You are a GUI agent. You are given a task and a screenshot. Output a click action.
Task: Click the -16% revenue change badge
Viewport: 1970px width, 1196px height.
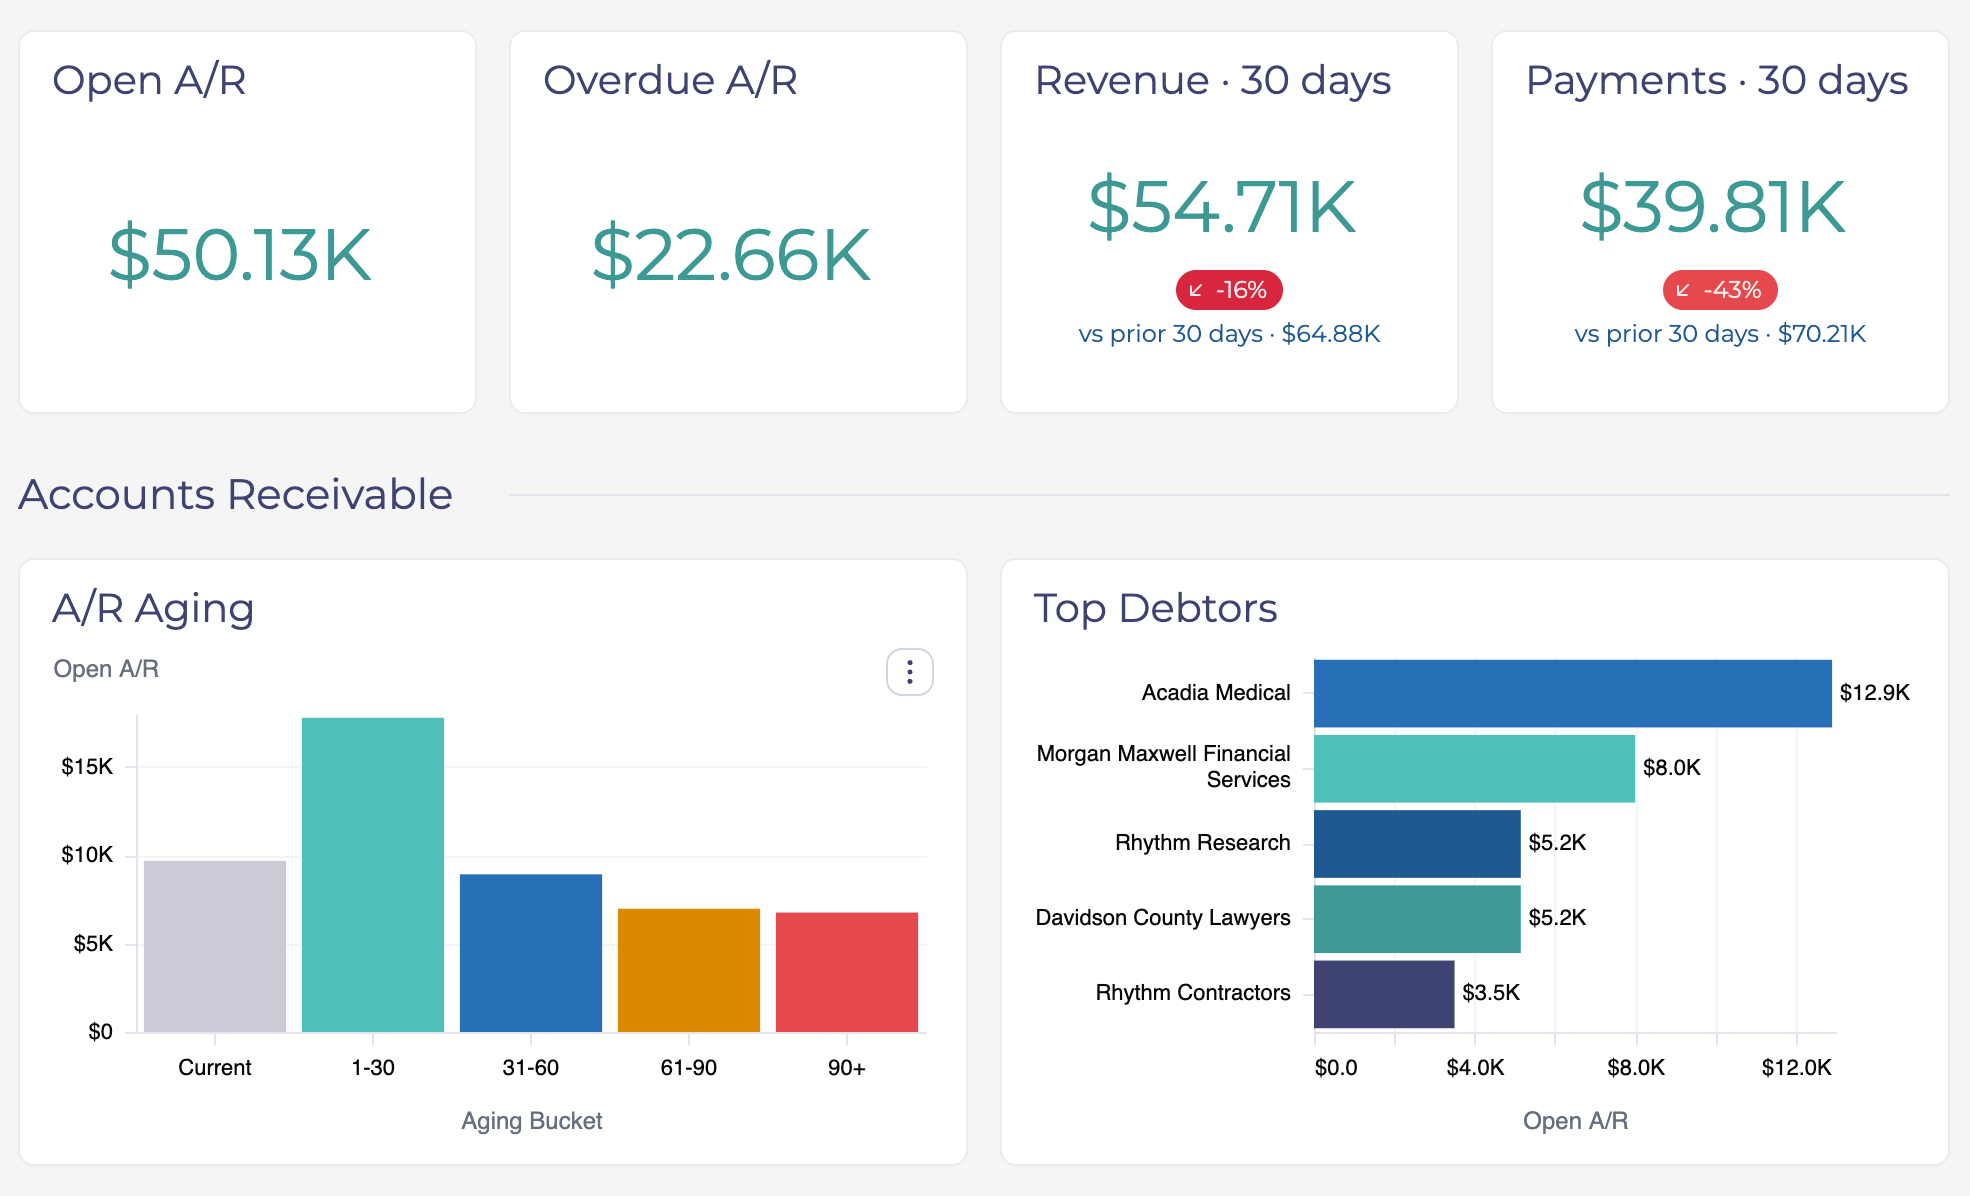click(1229, 290)
